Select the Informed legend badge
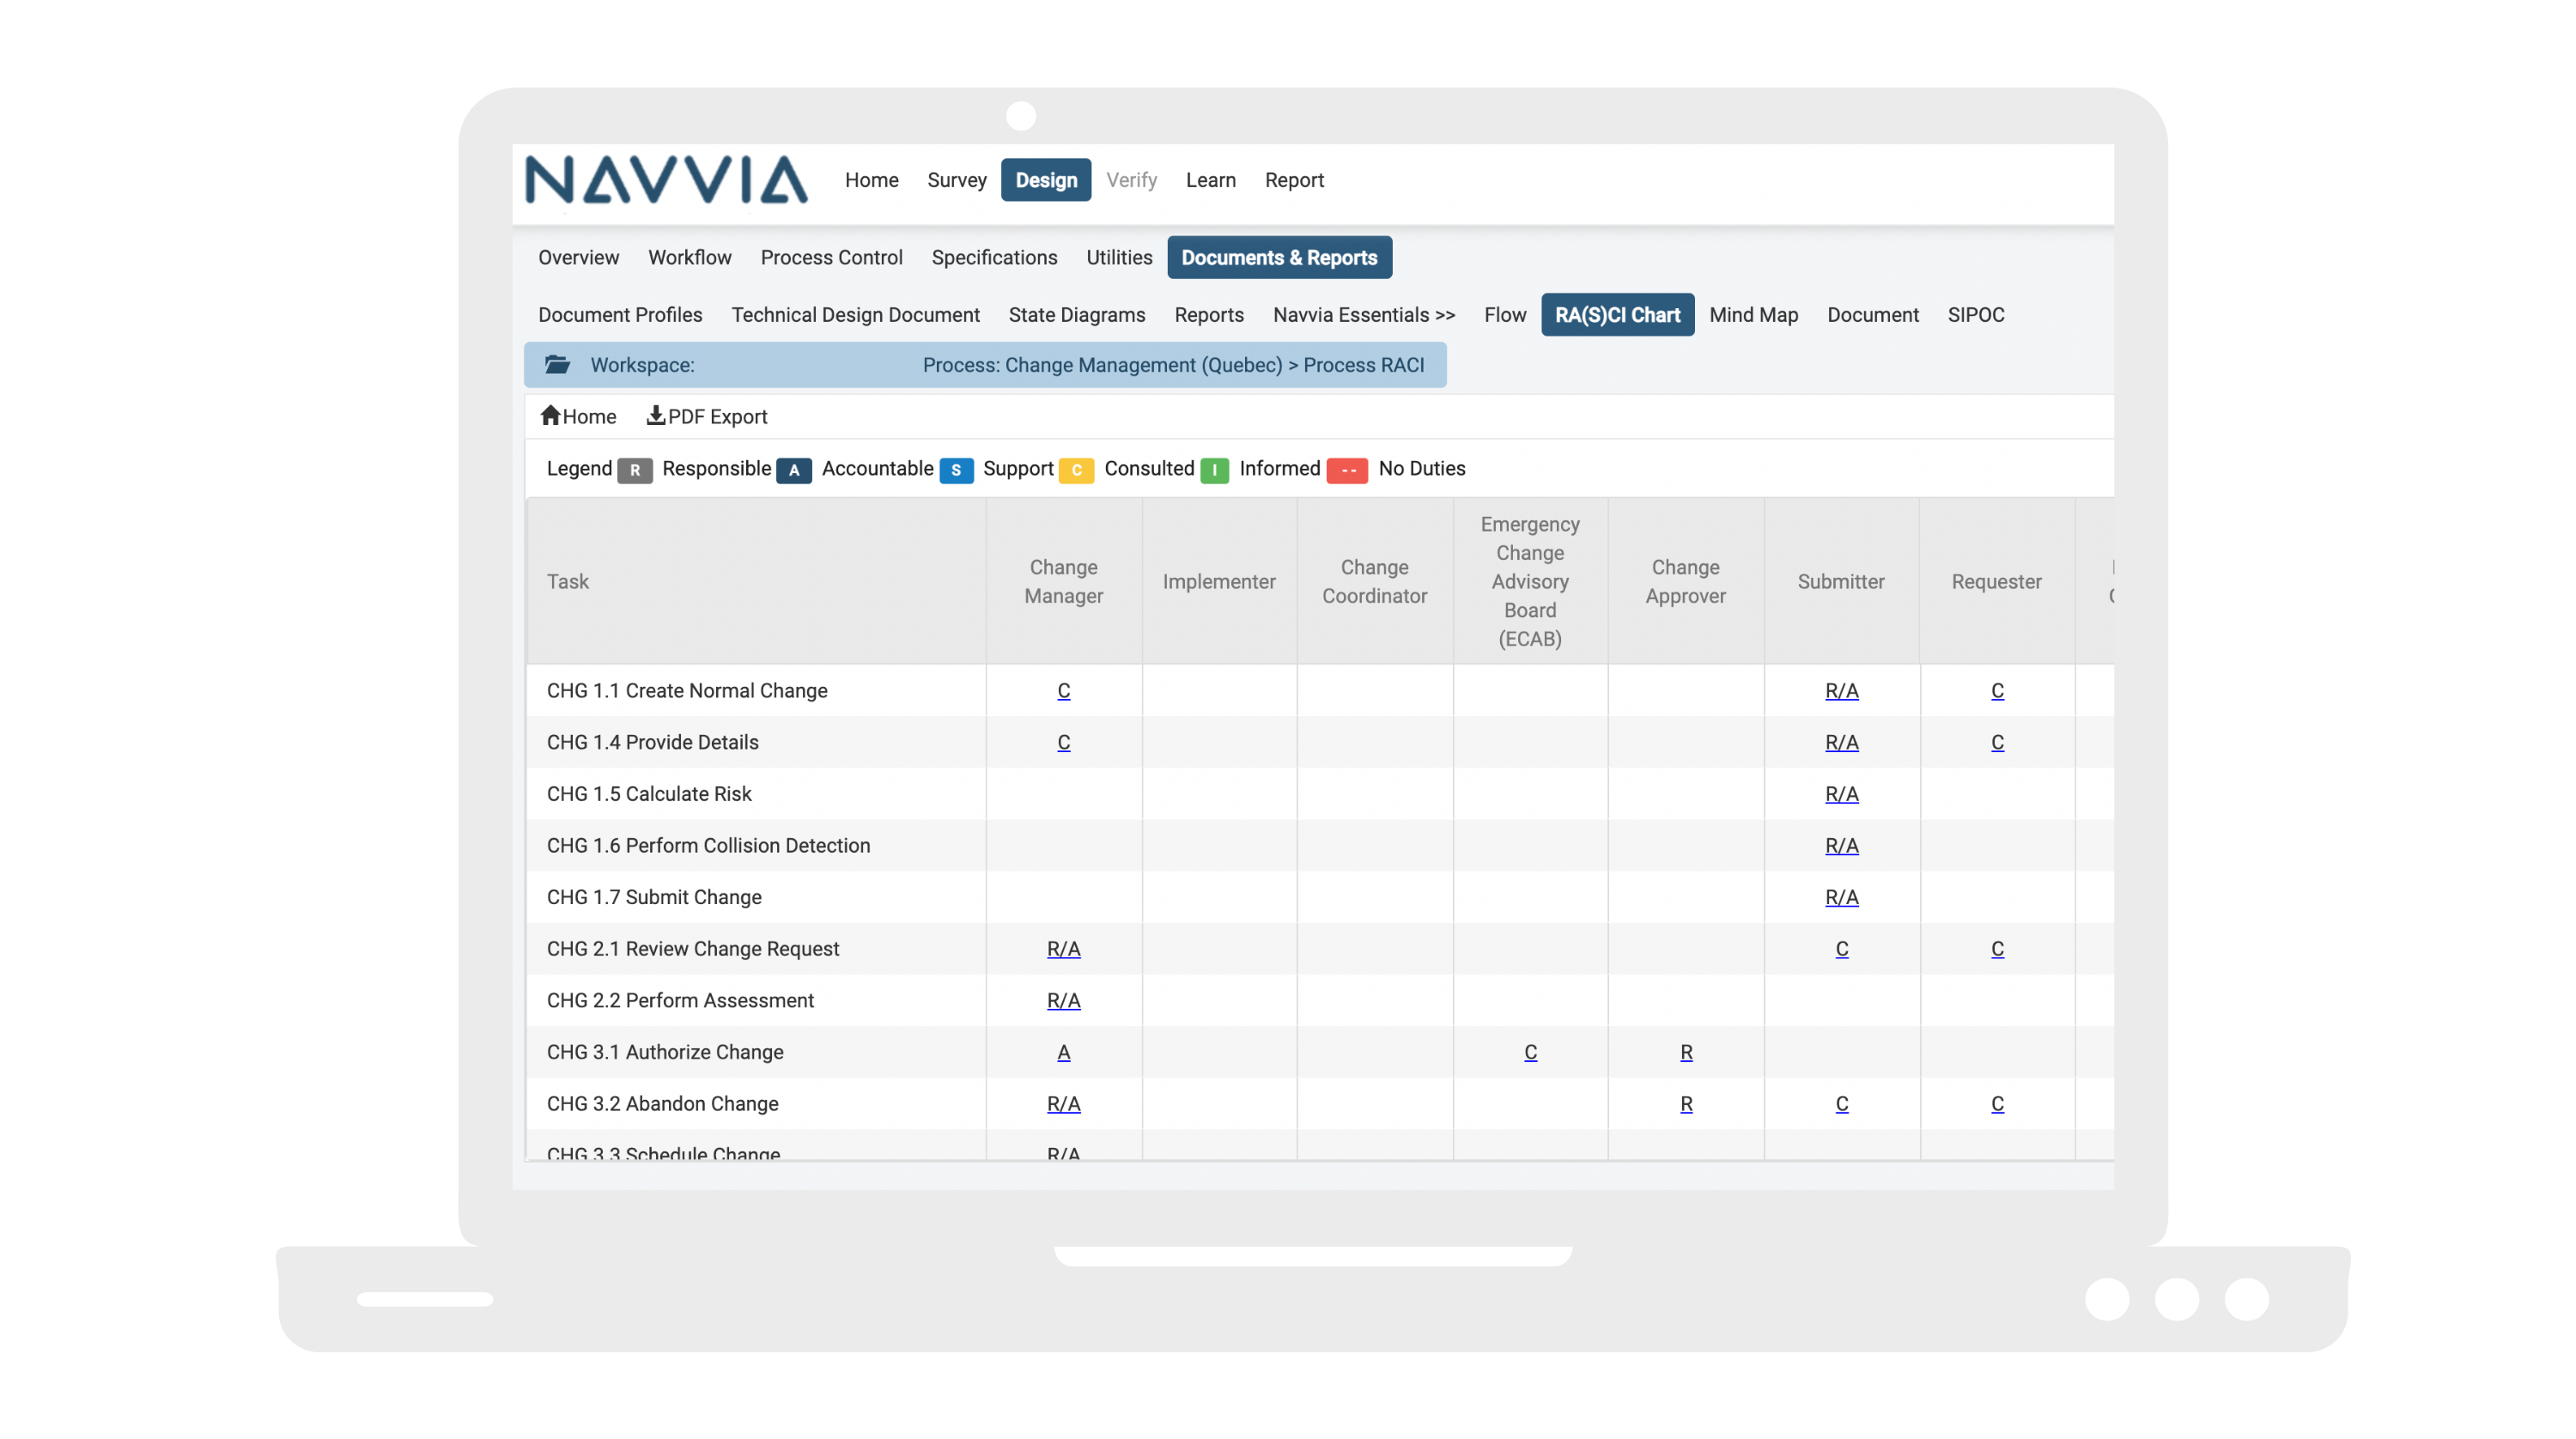This screenshot has height=1439, width=2576. (1215, 469)
